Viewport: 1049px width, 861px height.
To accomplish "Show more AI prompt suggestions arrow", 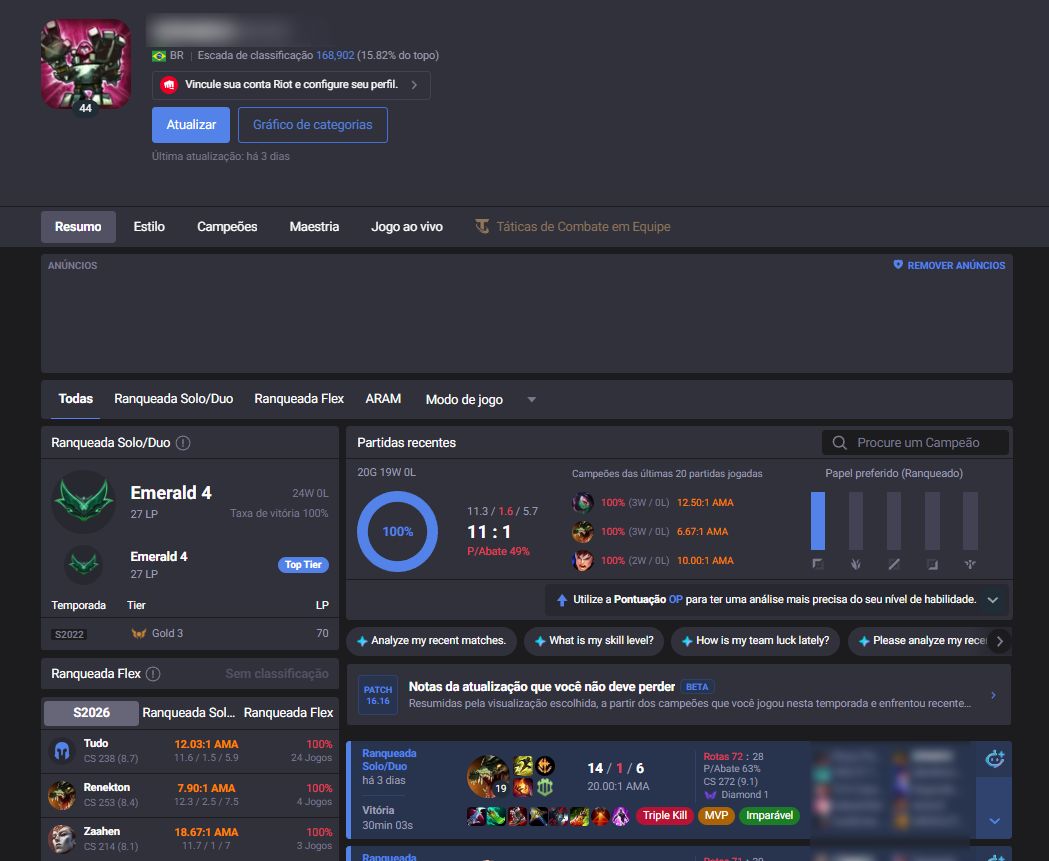I will tap(999, 641).
